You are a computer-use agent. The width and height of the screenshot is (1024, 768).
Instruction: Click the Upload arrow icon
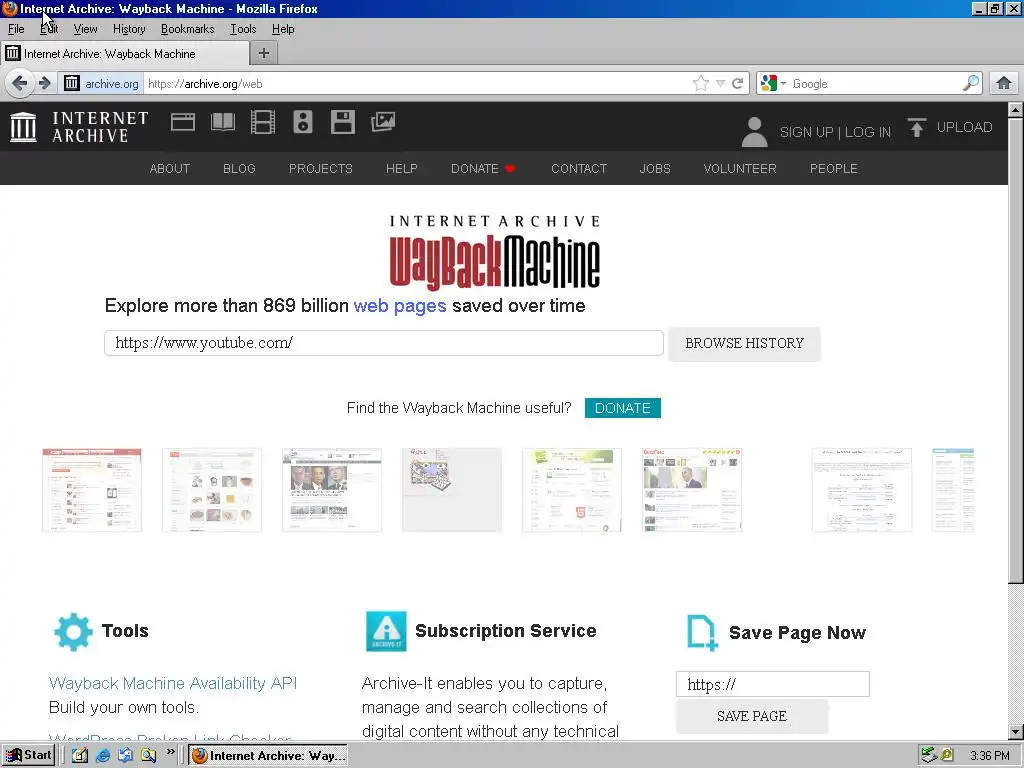pos(916,127)
